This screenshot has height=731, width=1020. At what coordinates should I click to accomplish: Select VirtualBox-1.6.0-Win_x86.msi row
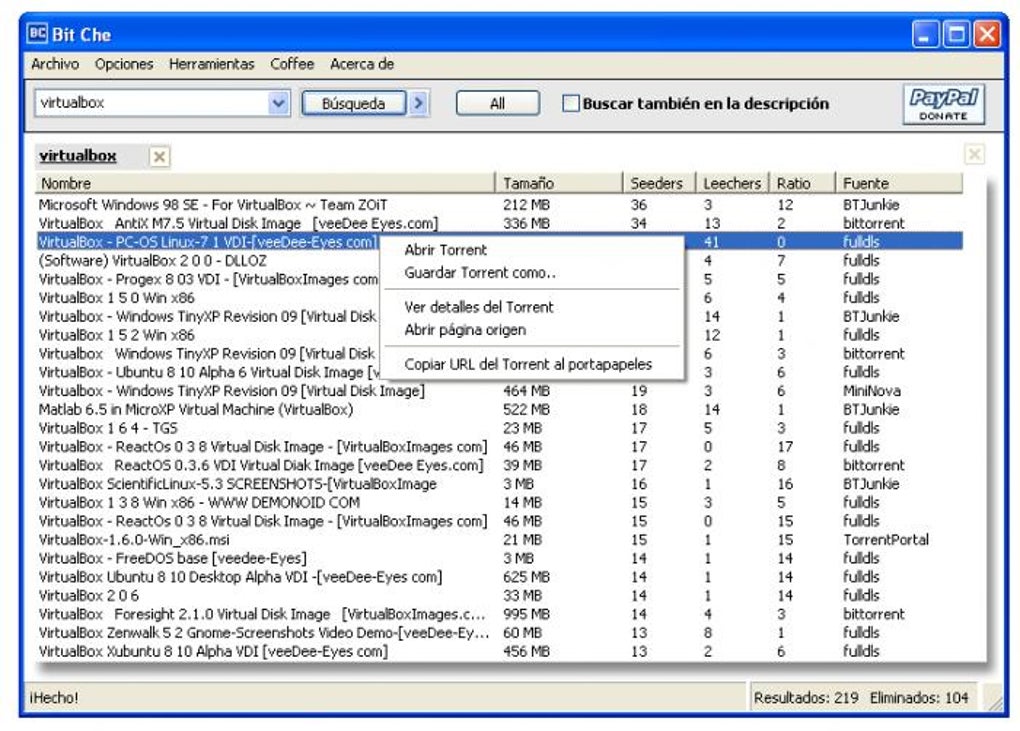[499, 540]
